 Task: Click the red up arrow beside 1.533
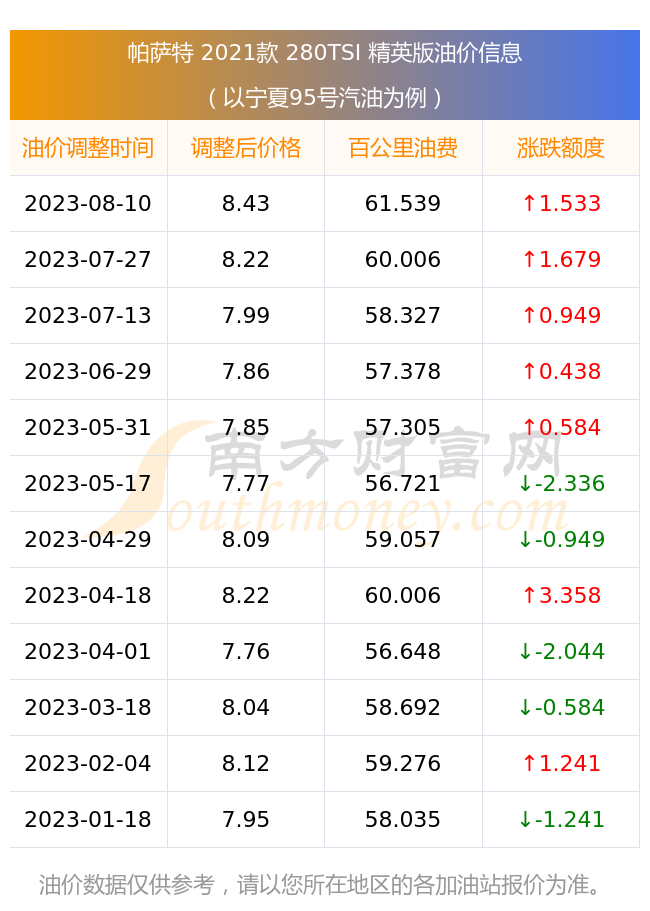(x=529, y=203)
